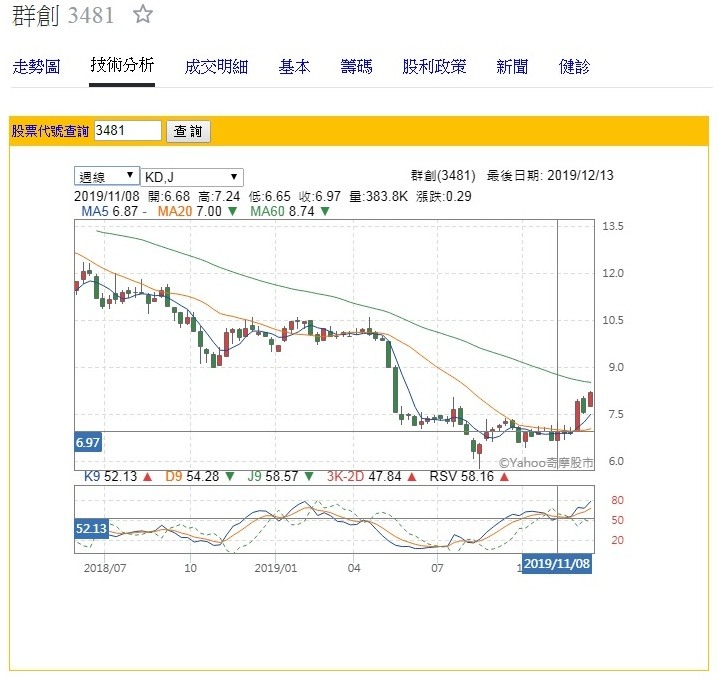Switch to the 成交明細 tab
This screenshot has width=718, height=678.
[216, 67]
